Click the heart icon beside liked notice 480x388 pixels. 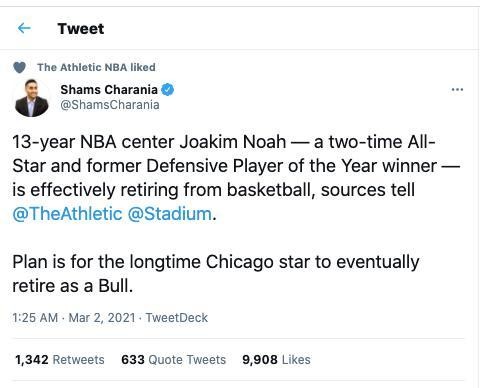[x=19, y=67]
